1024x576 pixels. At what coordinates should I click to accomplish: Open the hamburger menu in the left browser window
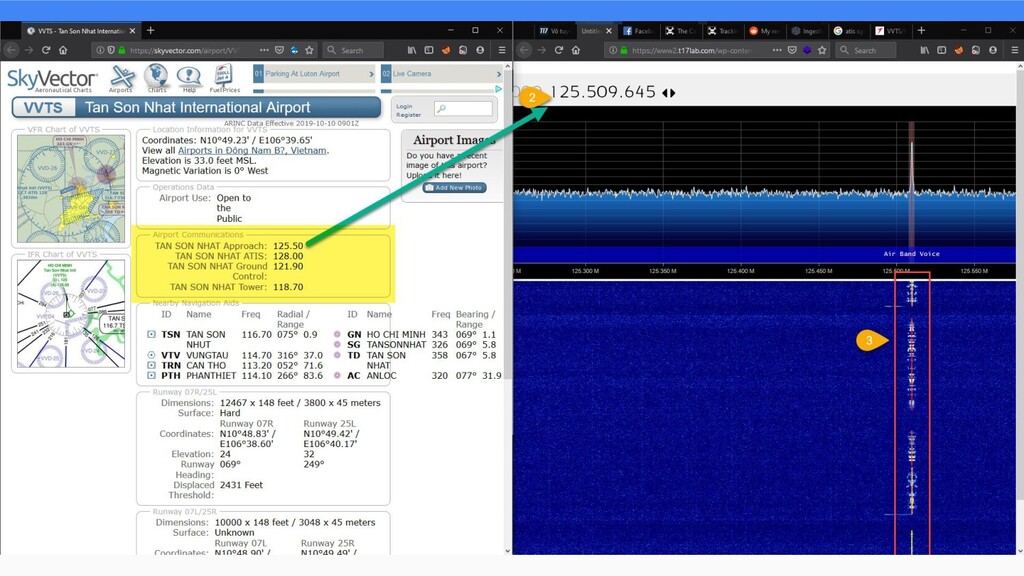(x=502, y=50)
